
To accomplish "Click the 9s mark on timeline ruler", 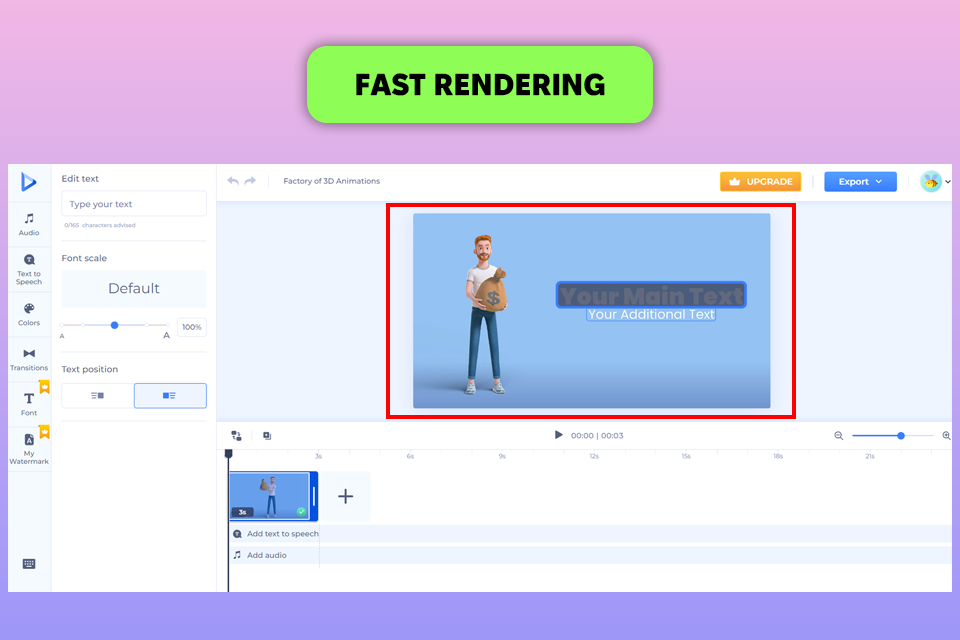I will click(502, 456).
